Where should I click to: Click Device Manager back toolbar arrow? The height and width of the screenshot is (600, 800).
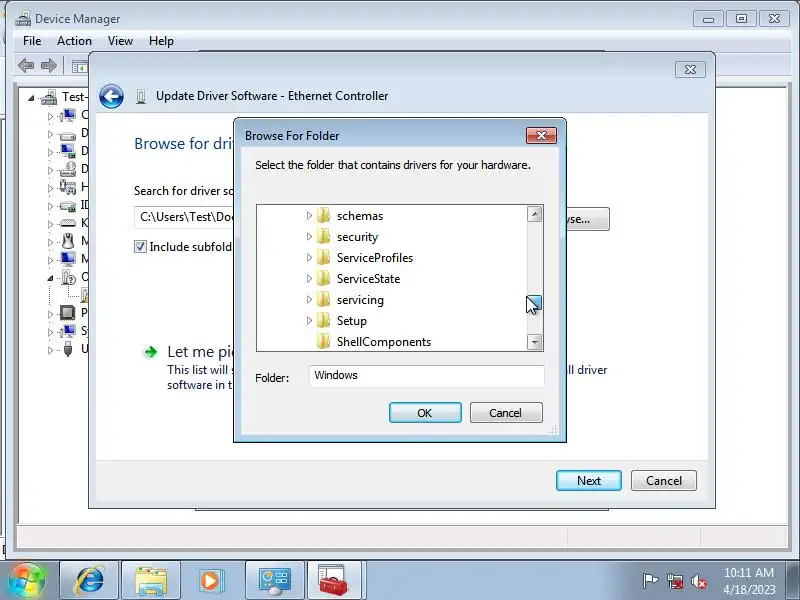[26, 65]
